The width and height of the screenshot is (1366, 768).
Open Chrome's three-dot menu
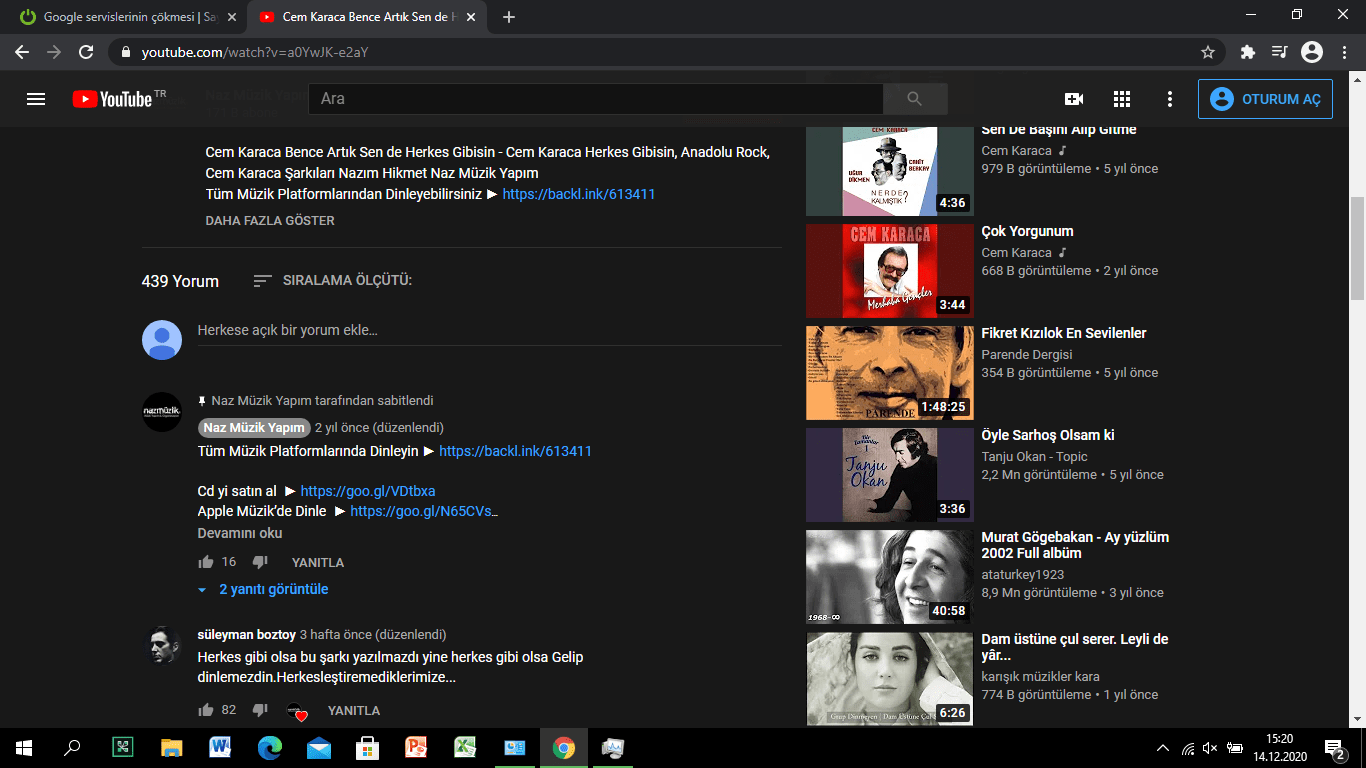coord(1343,52)
